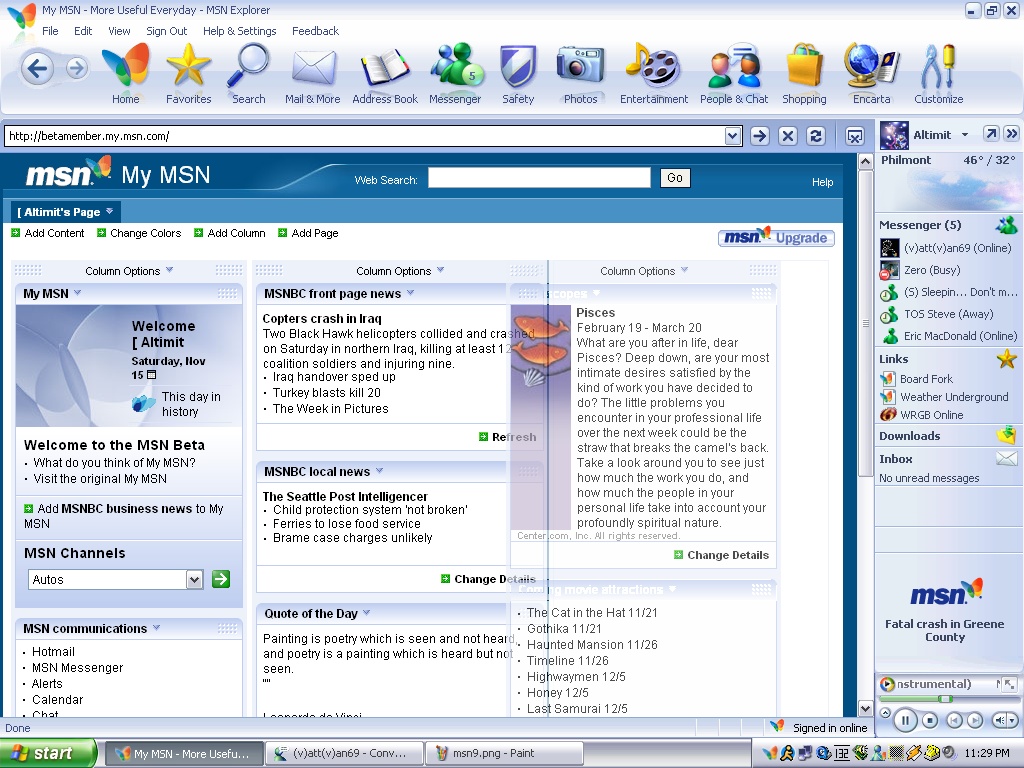Open the Hotmail link
Screen dimensions: 1024x768
[53, 652]
